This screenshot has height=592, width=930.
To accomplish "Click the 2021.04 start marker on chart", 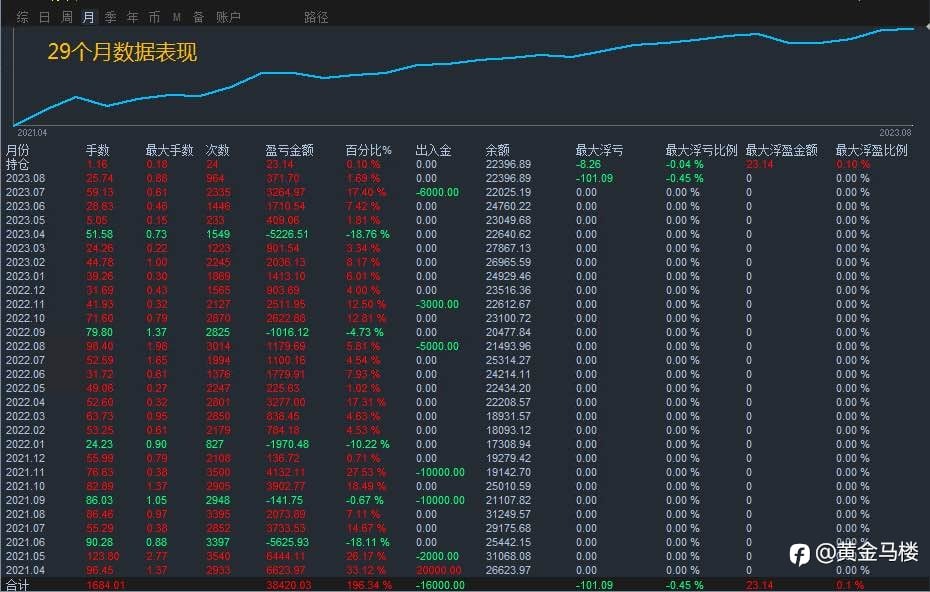I will pyautogui.click(x=32, y=133).
